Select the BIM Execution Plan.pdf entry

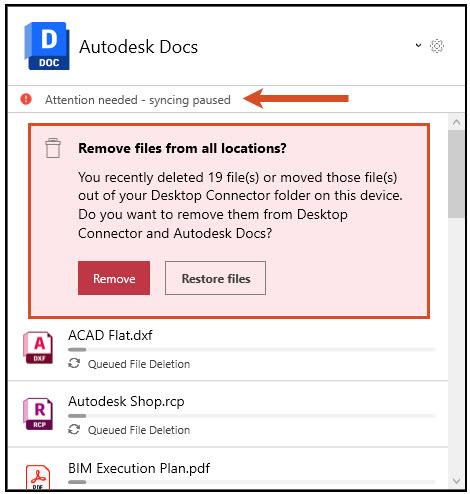click(228, 469)
